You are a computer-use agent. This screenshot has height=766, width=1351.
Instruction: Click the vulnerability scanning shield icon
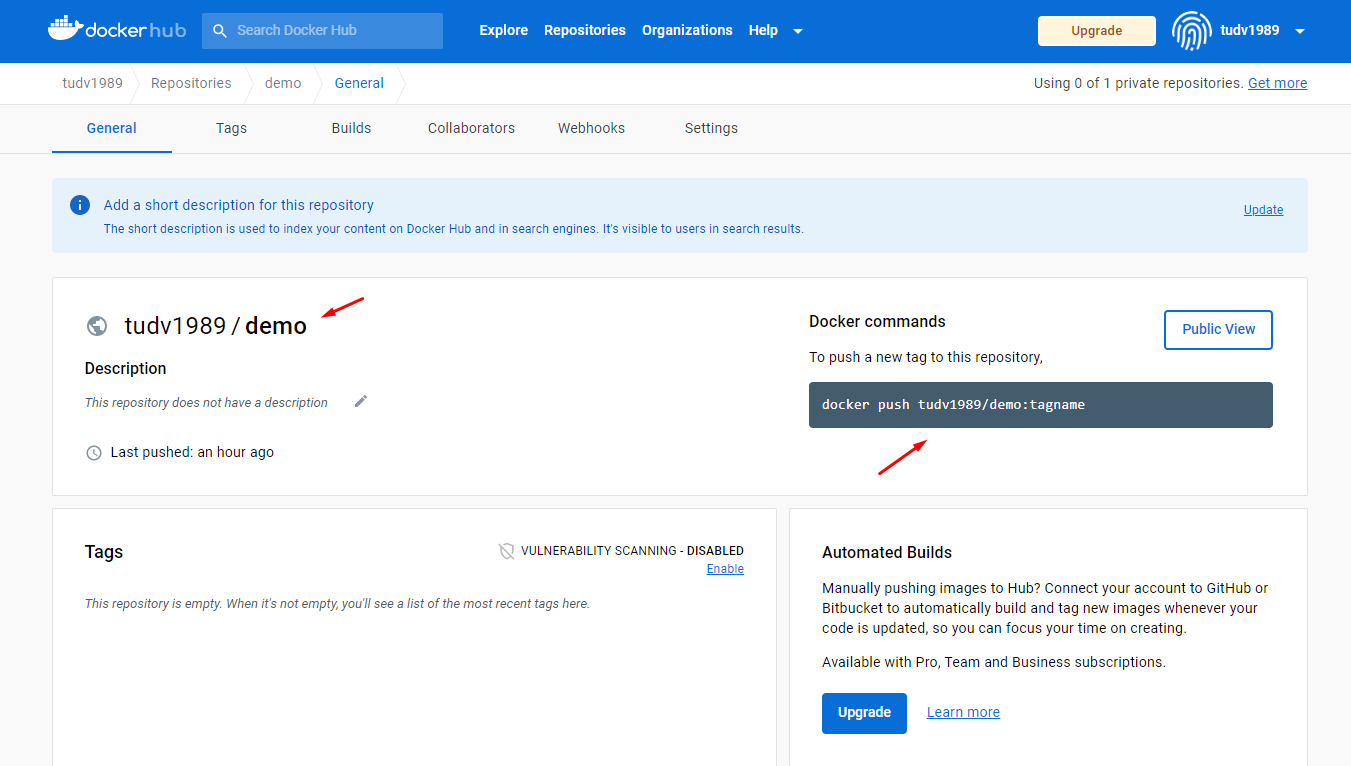point(506,550)
